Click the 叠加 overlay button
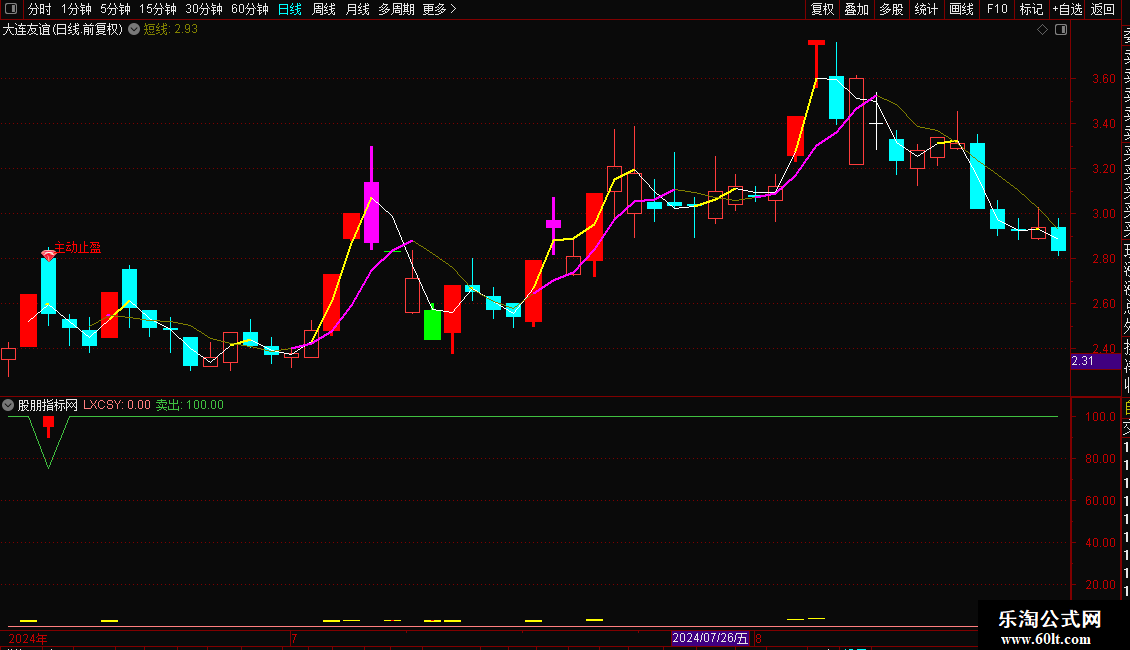Screen dimensions: 1130x650 pyautogui.click(x=857, y=9)
